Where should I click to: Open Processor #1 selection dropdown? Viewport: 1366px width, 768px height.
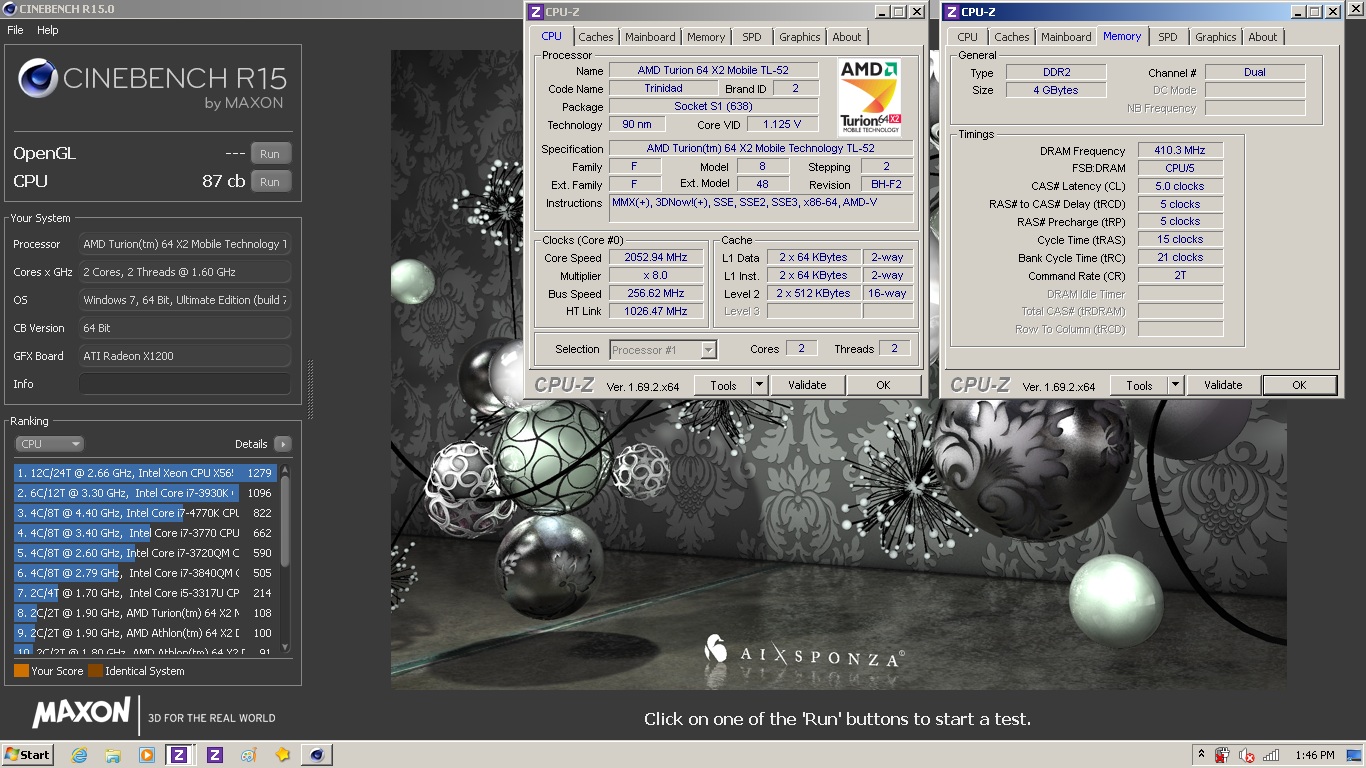(663, 350)
